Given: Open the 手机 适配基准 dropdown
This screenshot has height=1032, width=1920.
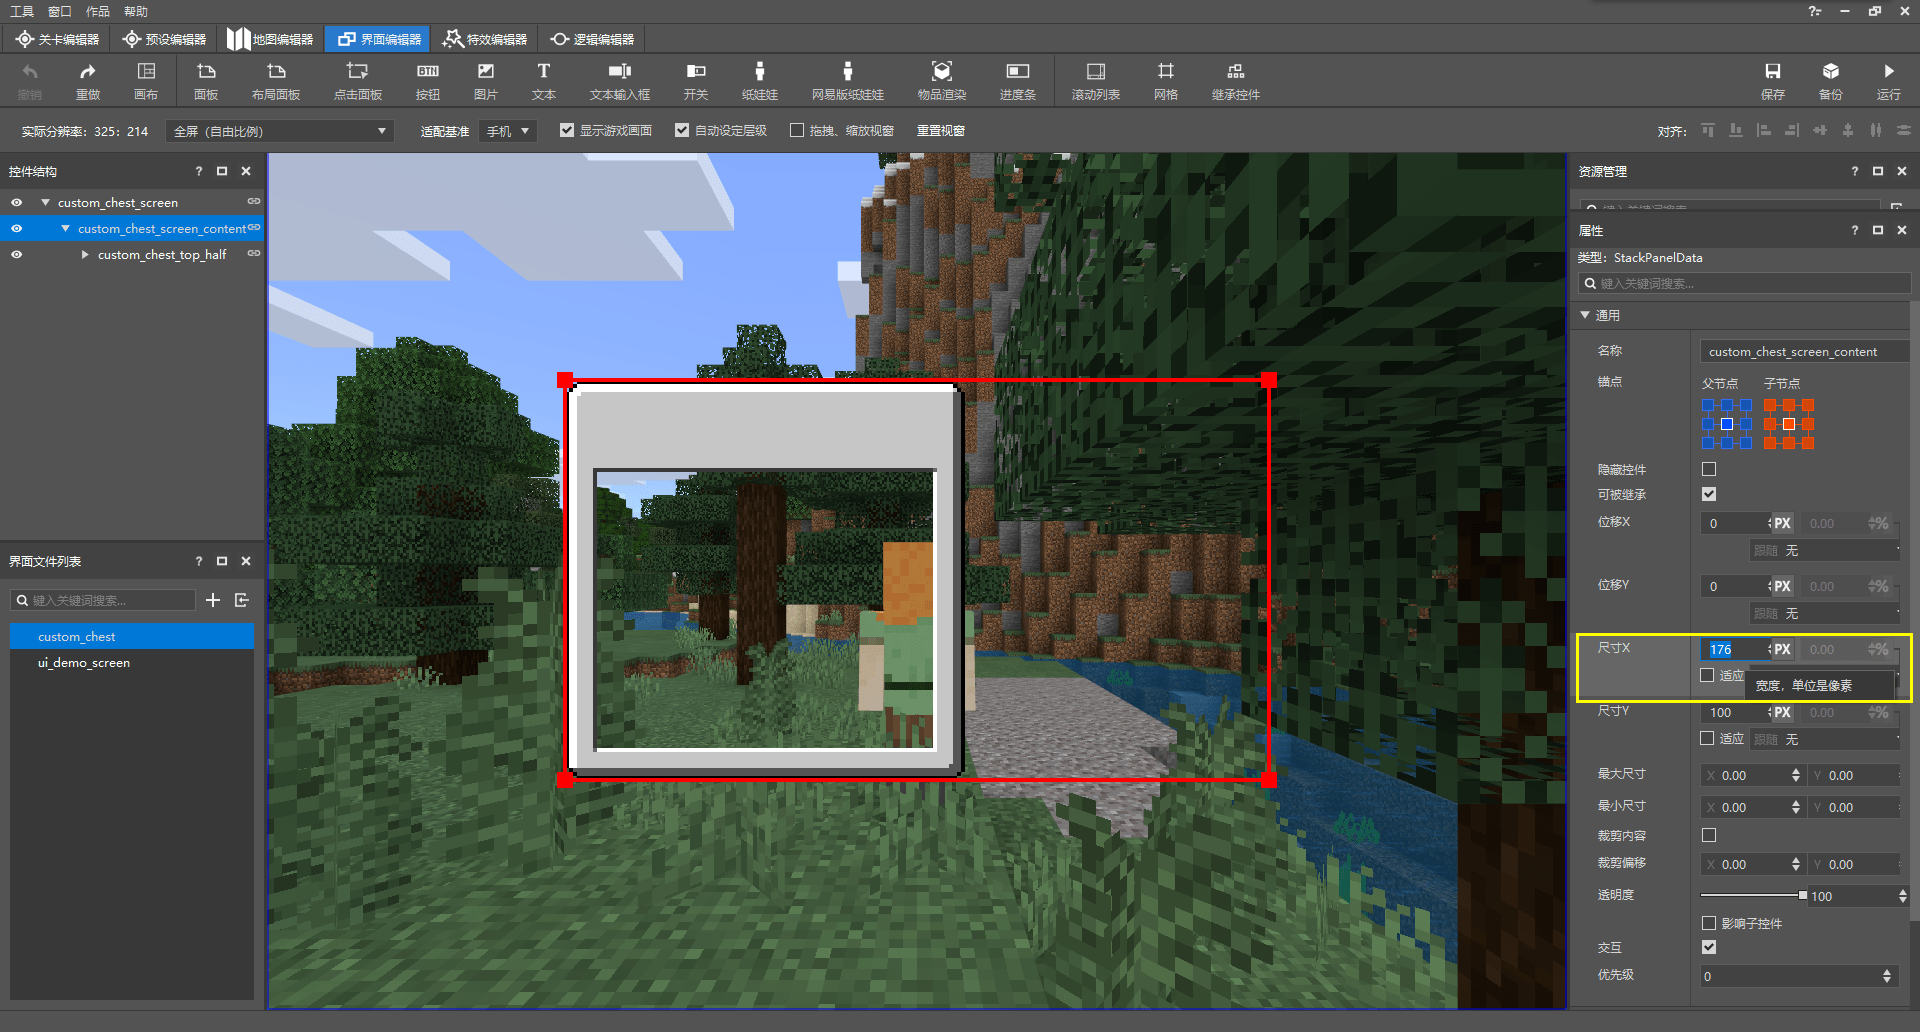Looking at the screenshot, I should [x=507, y=131].
